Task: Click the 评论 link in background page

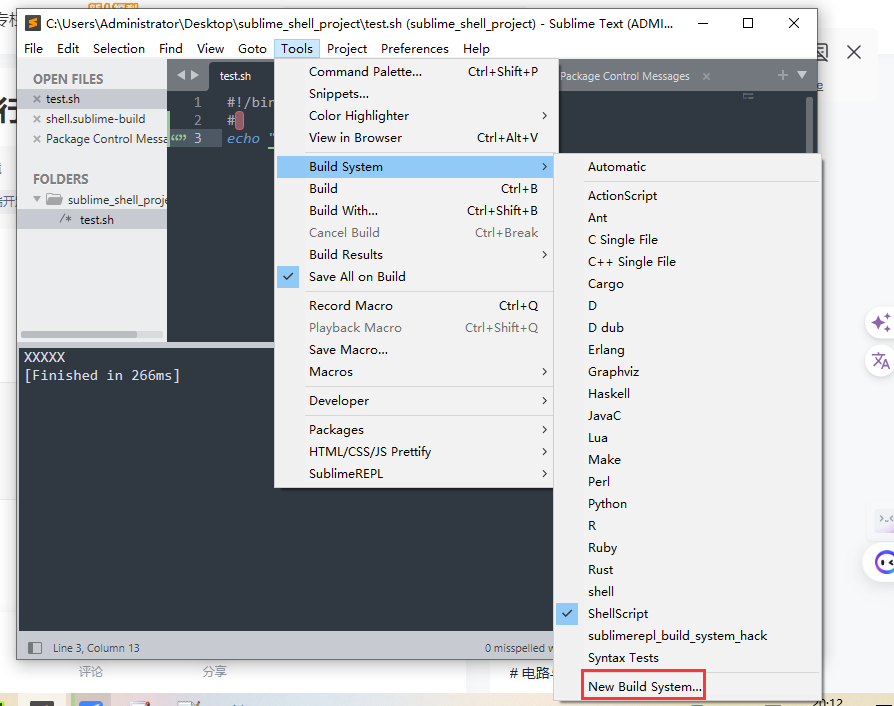Action: click(x=91, y=672)
